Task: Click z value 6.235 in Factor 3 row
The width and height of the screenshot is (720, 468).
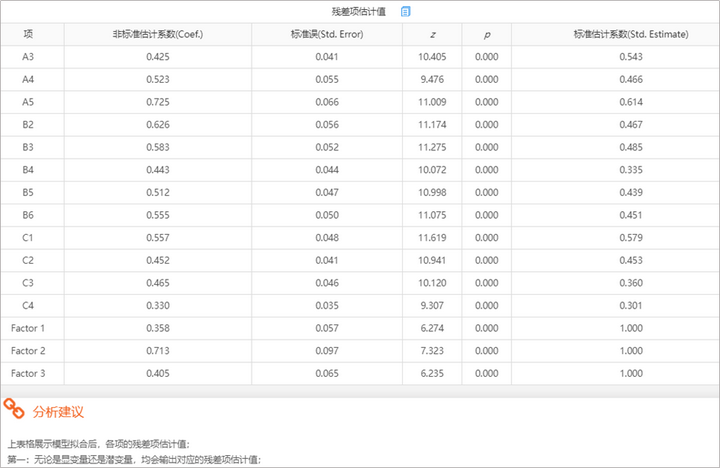Action: point(432,373)
